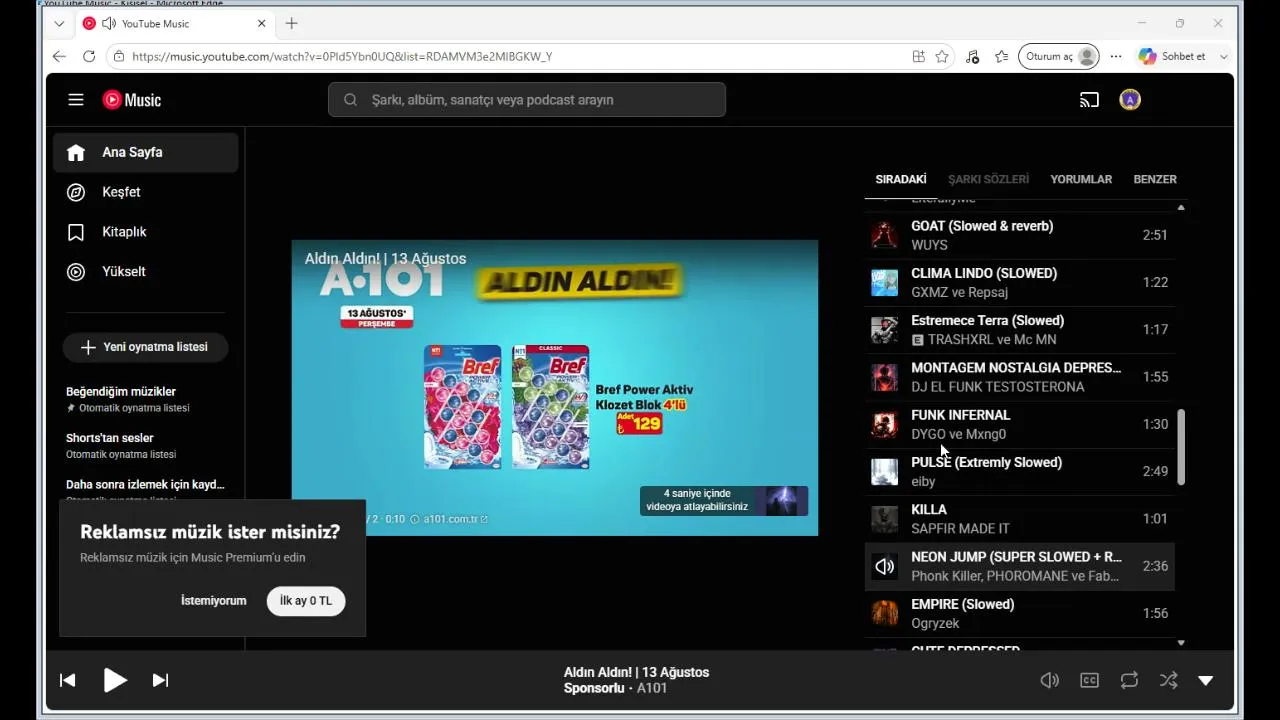Click the YouTube Music logo

click(131, 100)
